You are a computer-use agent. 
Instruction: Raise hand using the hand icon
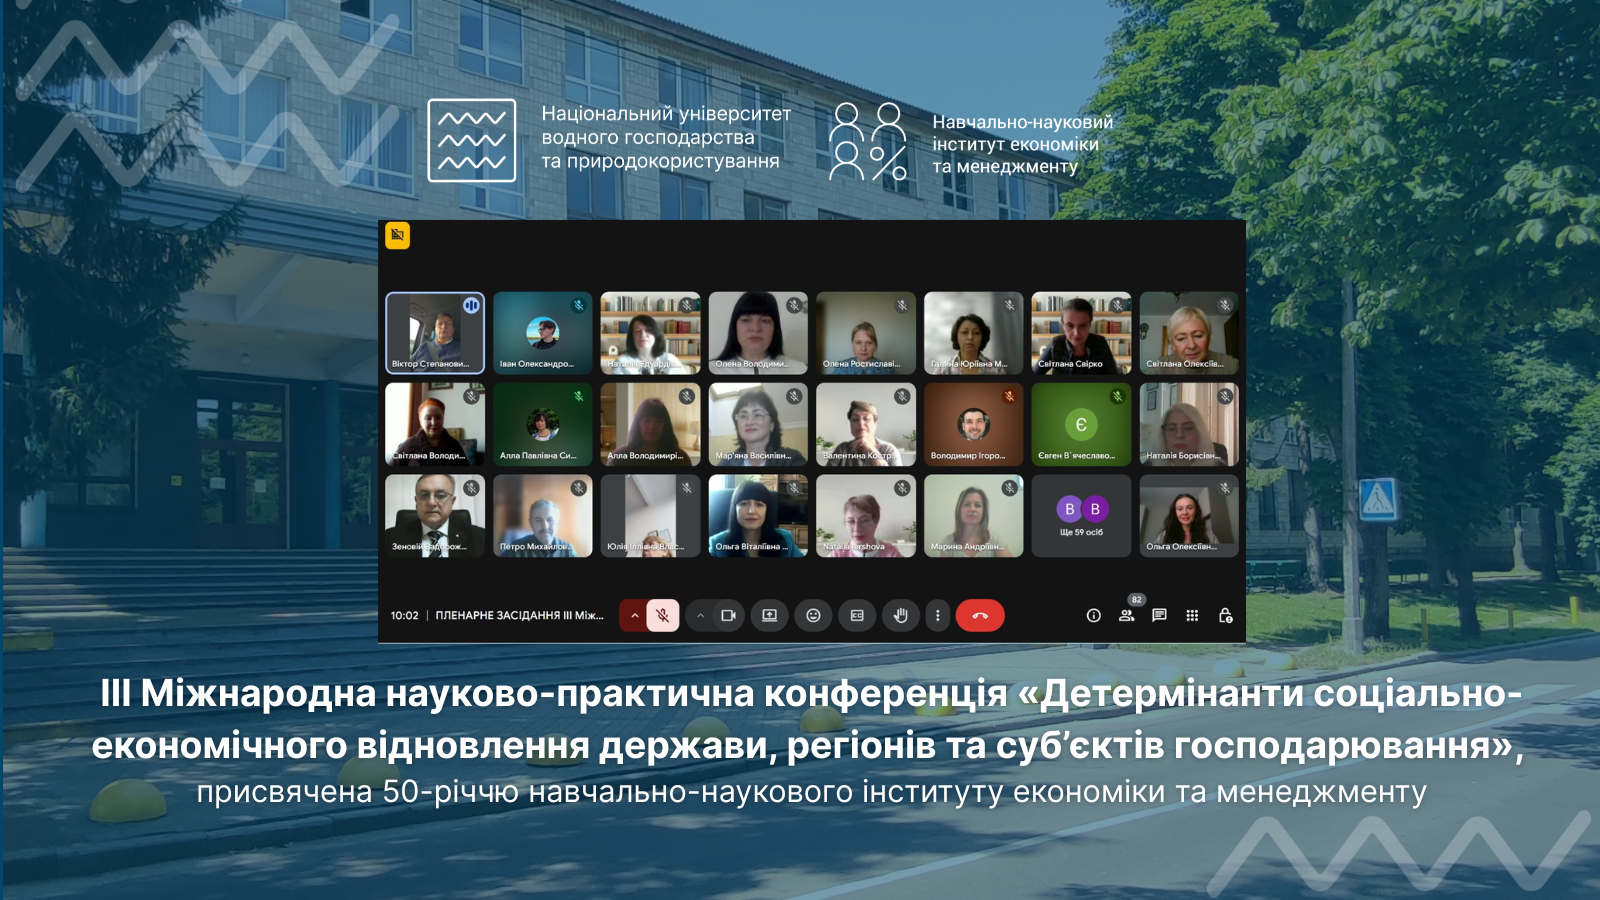(x=900, y=616)
